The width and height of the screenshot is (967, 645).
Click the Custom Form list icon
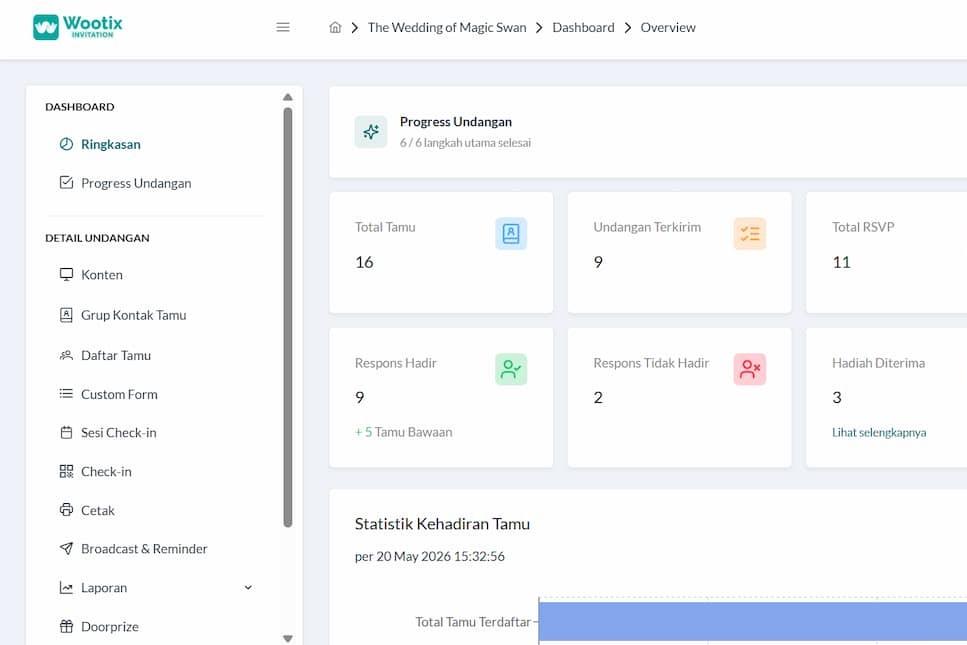[66, 394]
